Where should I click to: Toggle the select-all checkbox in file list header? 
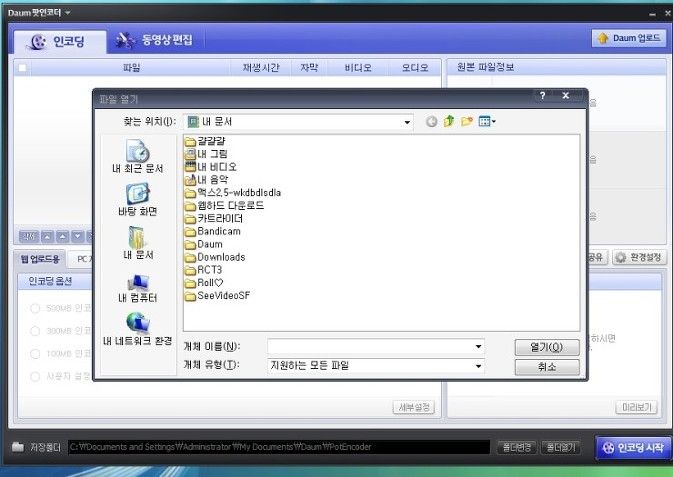tap(22, 68)
